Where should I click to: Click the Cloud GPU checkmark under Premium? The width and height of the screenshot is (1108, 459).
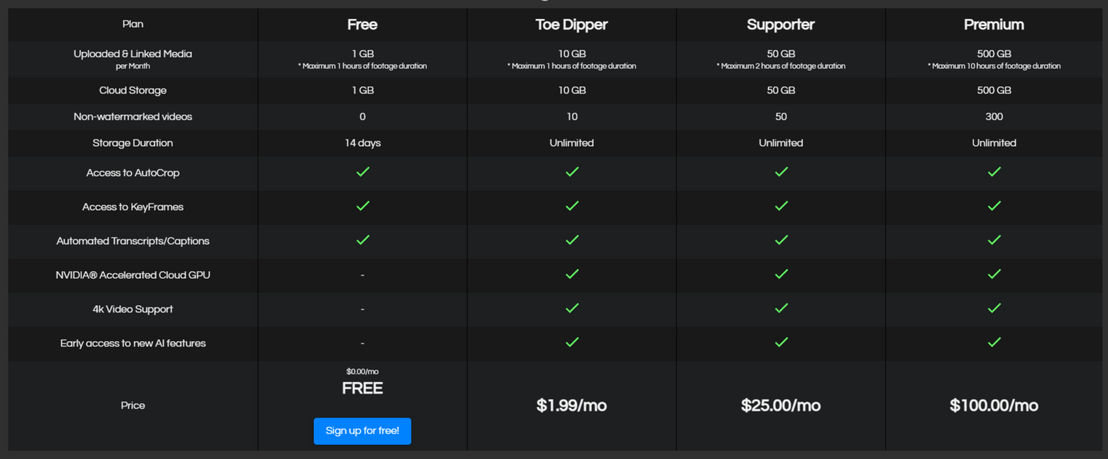click(994, 274)
